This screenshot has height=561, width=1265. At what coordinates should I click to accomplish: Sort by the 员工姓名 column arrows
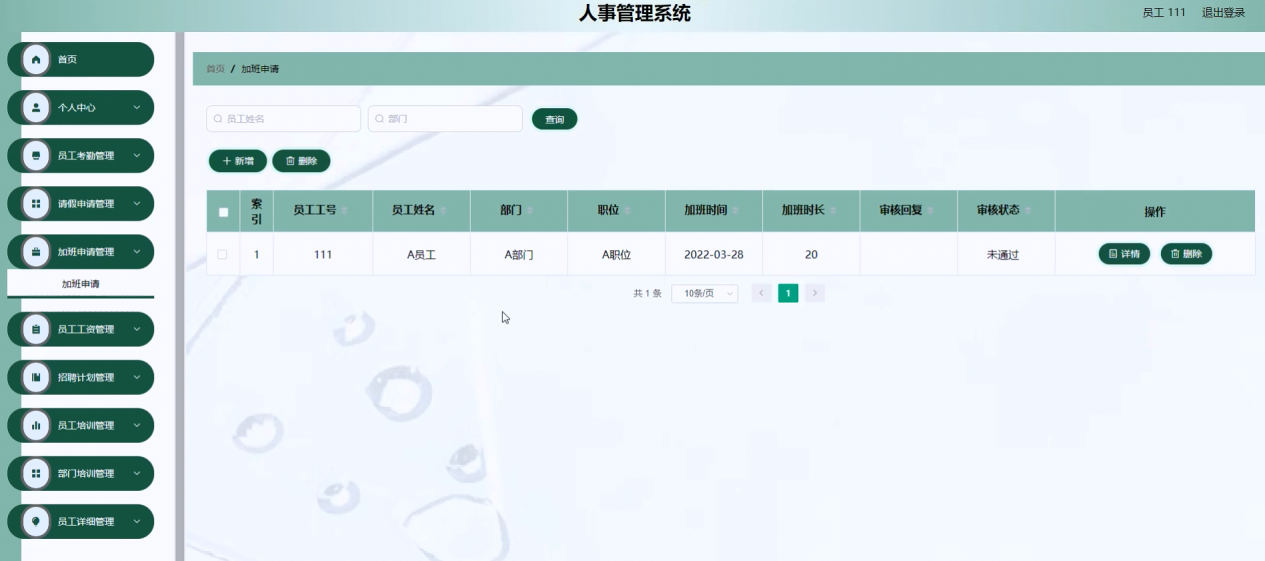click(x=443, y=211)
